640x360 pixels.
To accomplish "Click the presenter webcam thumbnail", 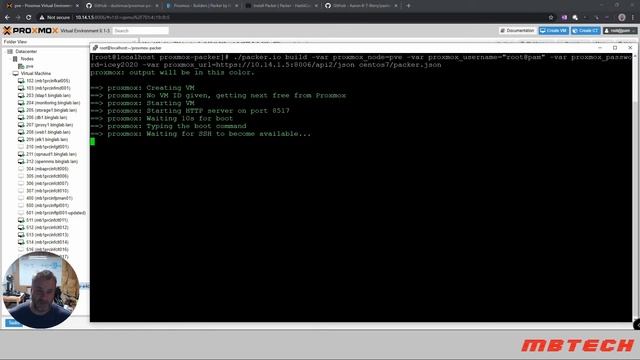I will click(x=41, y=290).
